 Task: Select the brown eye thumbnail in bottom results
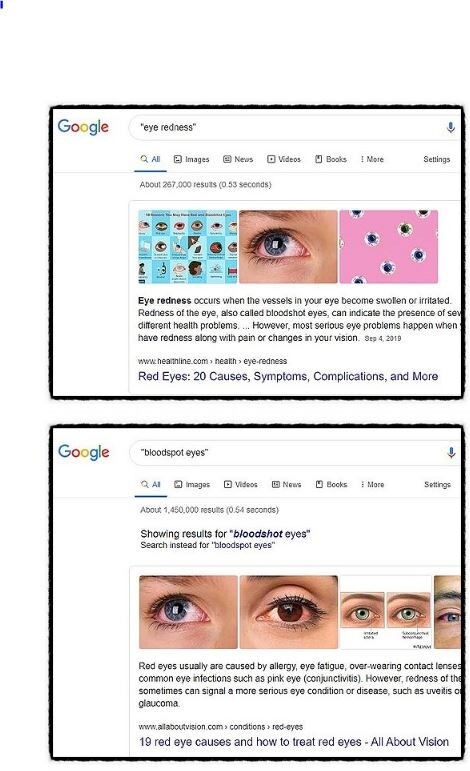289,612
